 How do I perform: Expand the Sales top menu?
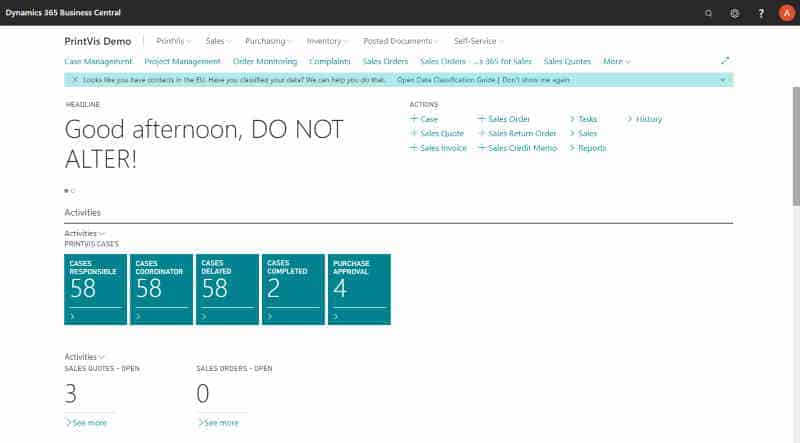(218, 41)
